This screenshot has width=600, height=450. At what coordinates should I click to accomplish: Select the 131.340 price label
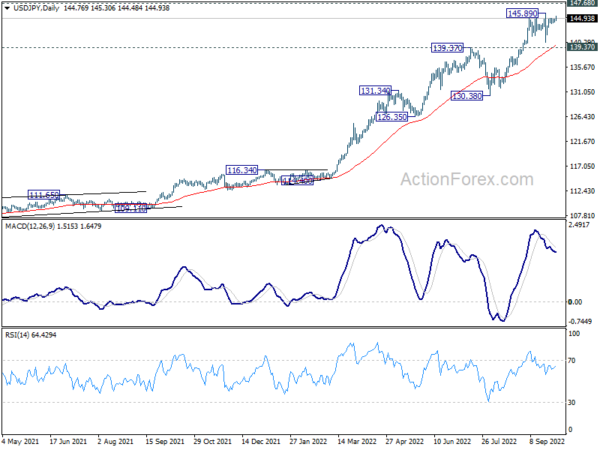[x=375, y=91]
